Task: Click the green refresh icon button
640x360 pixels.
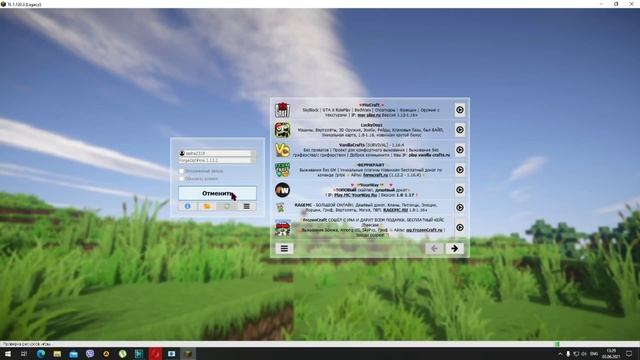Action: [227, 207]
